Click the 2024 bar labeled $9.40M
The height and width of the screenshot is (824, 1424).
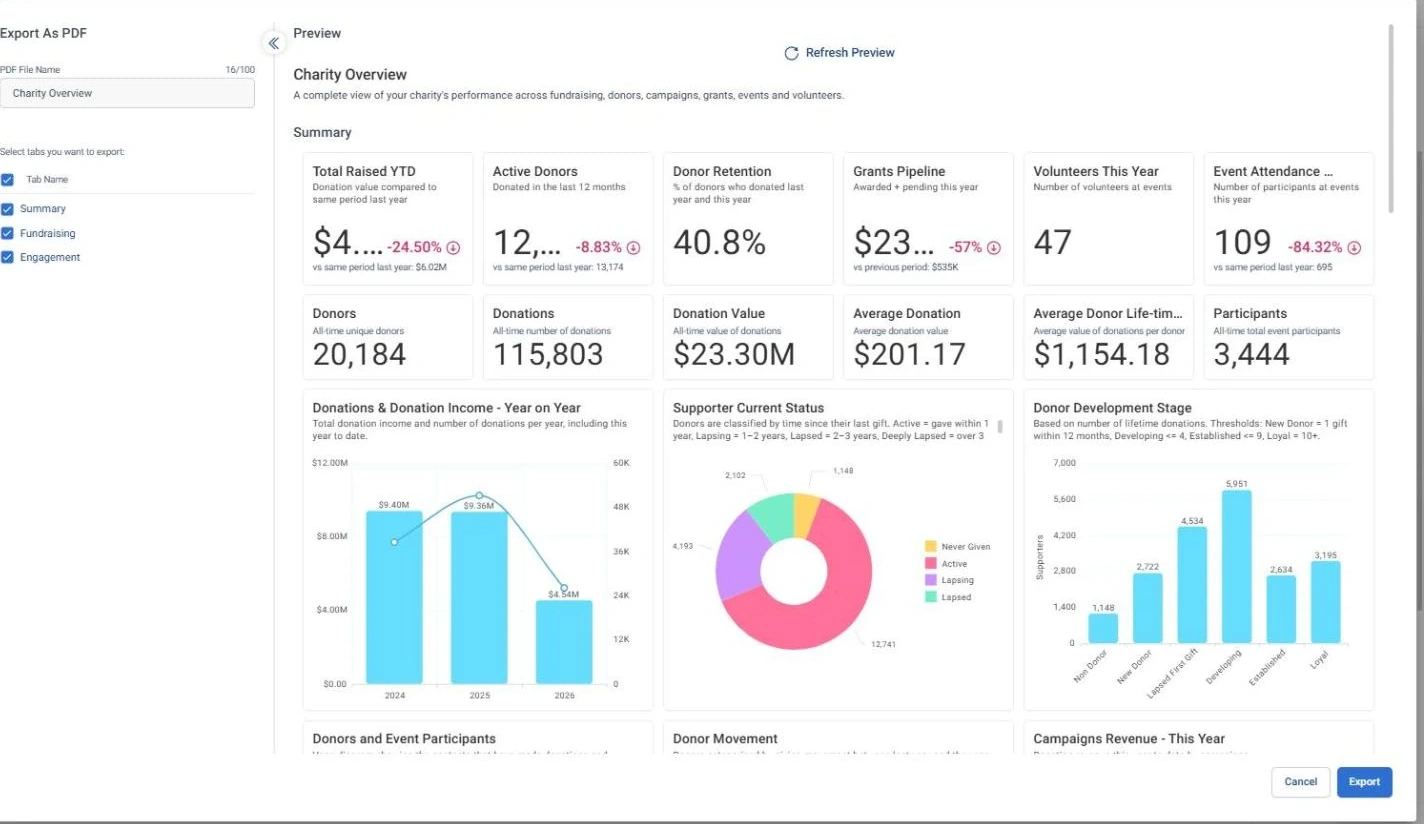(x=394, y=597)
